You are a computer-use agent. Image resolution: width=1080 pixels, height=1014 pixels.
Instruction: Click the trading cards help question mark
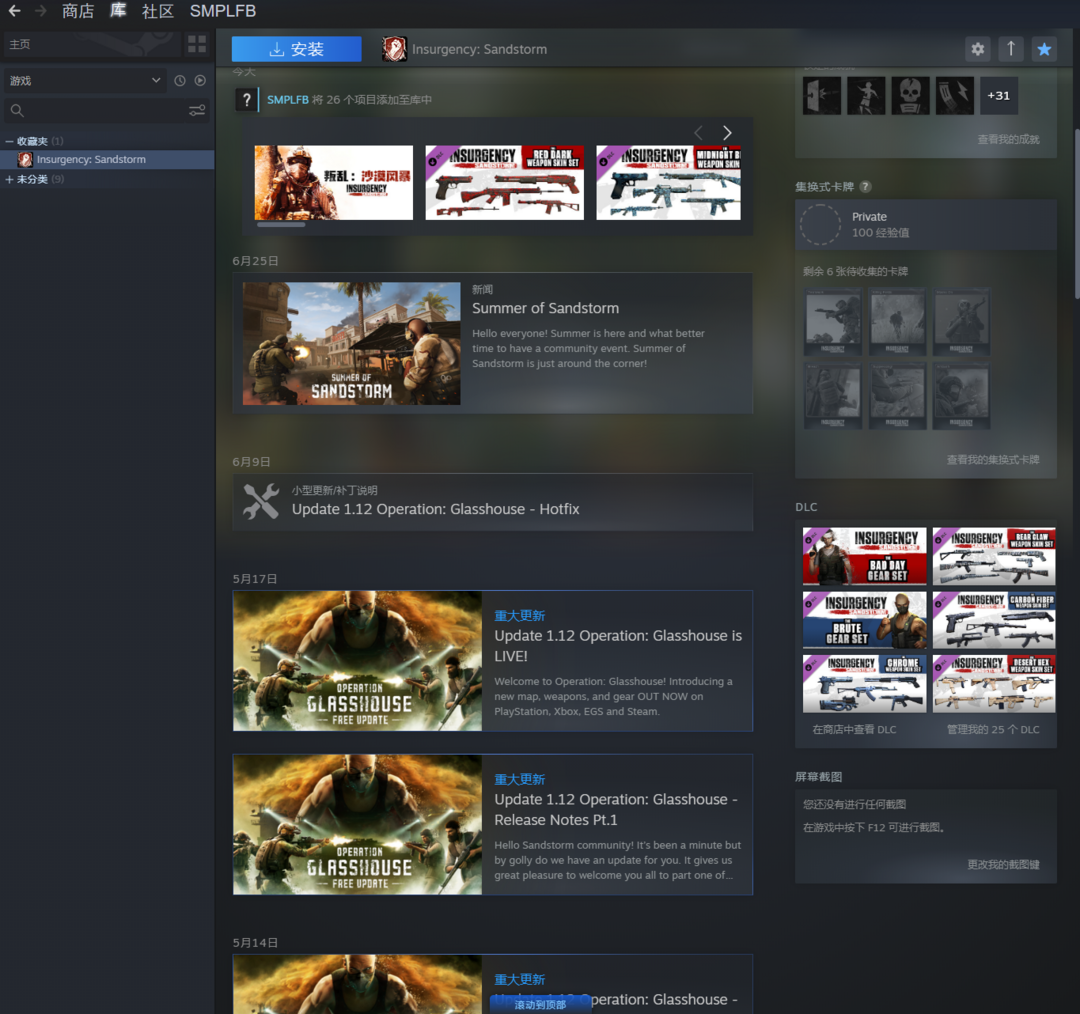coord(865,187)
